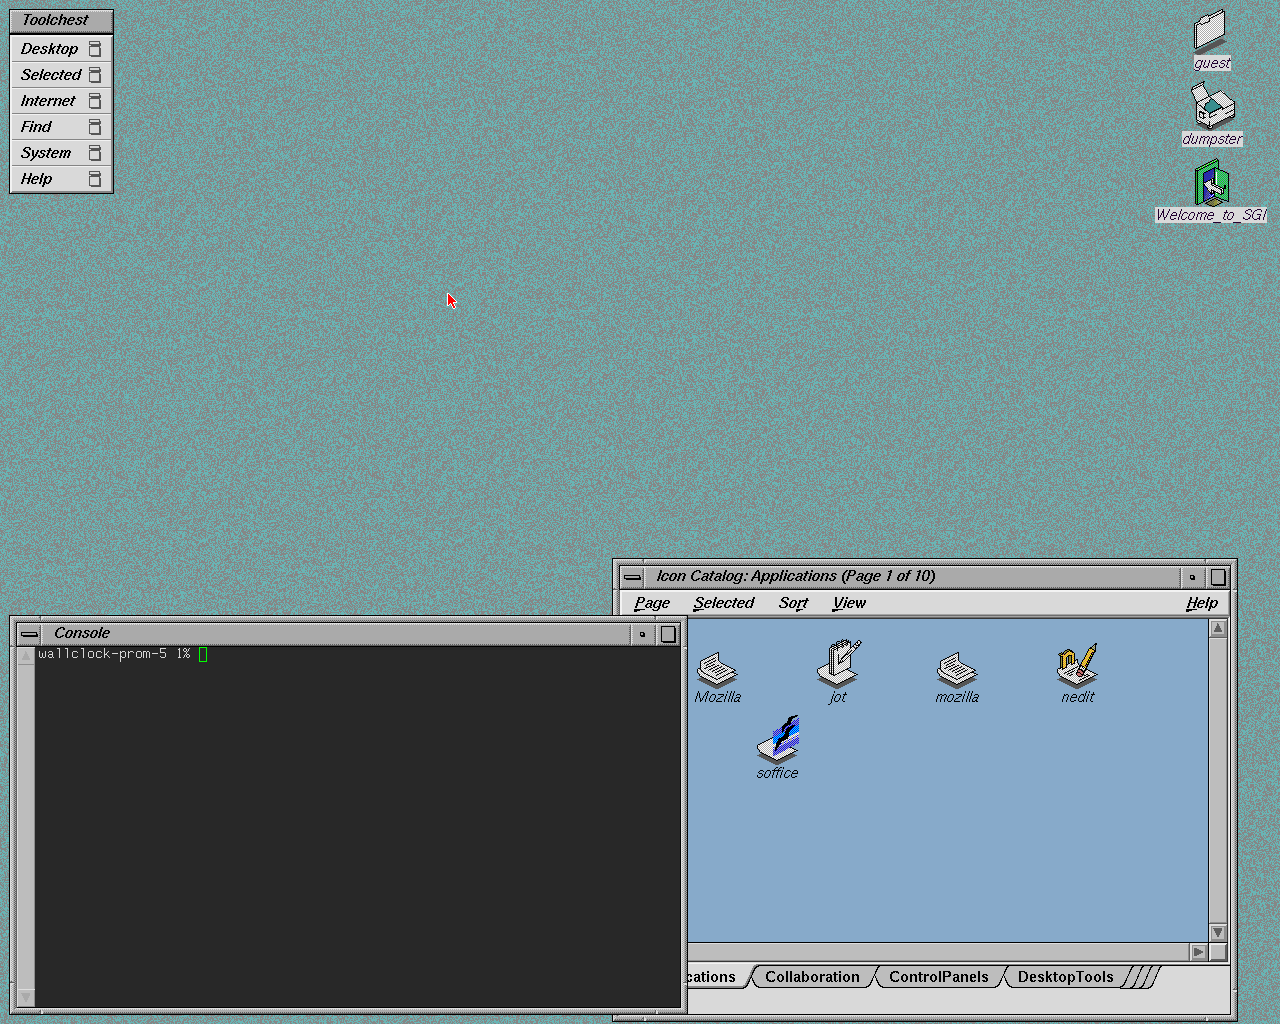
Task: Open the Page menu in Icon Catalog
Action: [652, 603]
